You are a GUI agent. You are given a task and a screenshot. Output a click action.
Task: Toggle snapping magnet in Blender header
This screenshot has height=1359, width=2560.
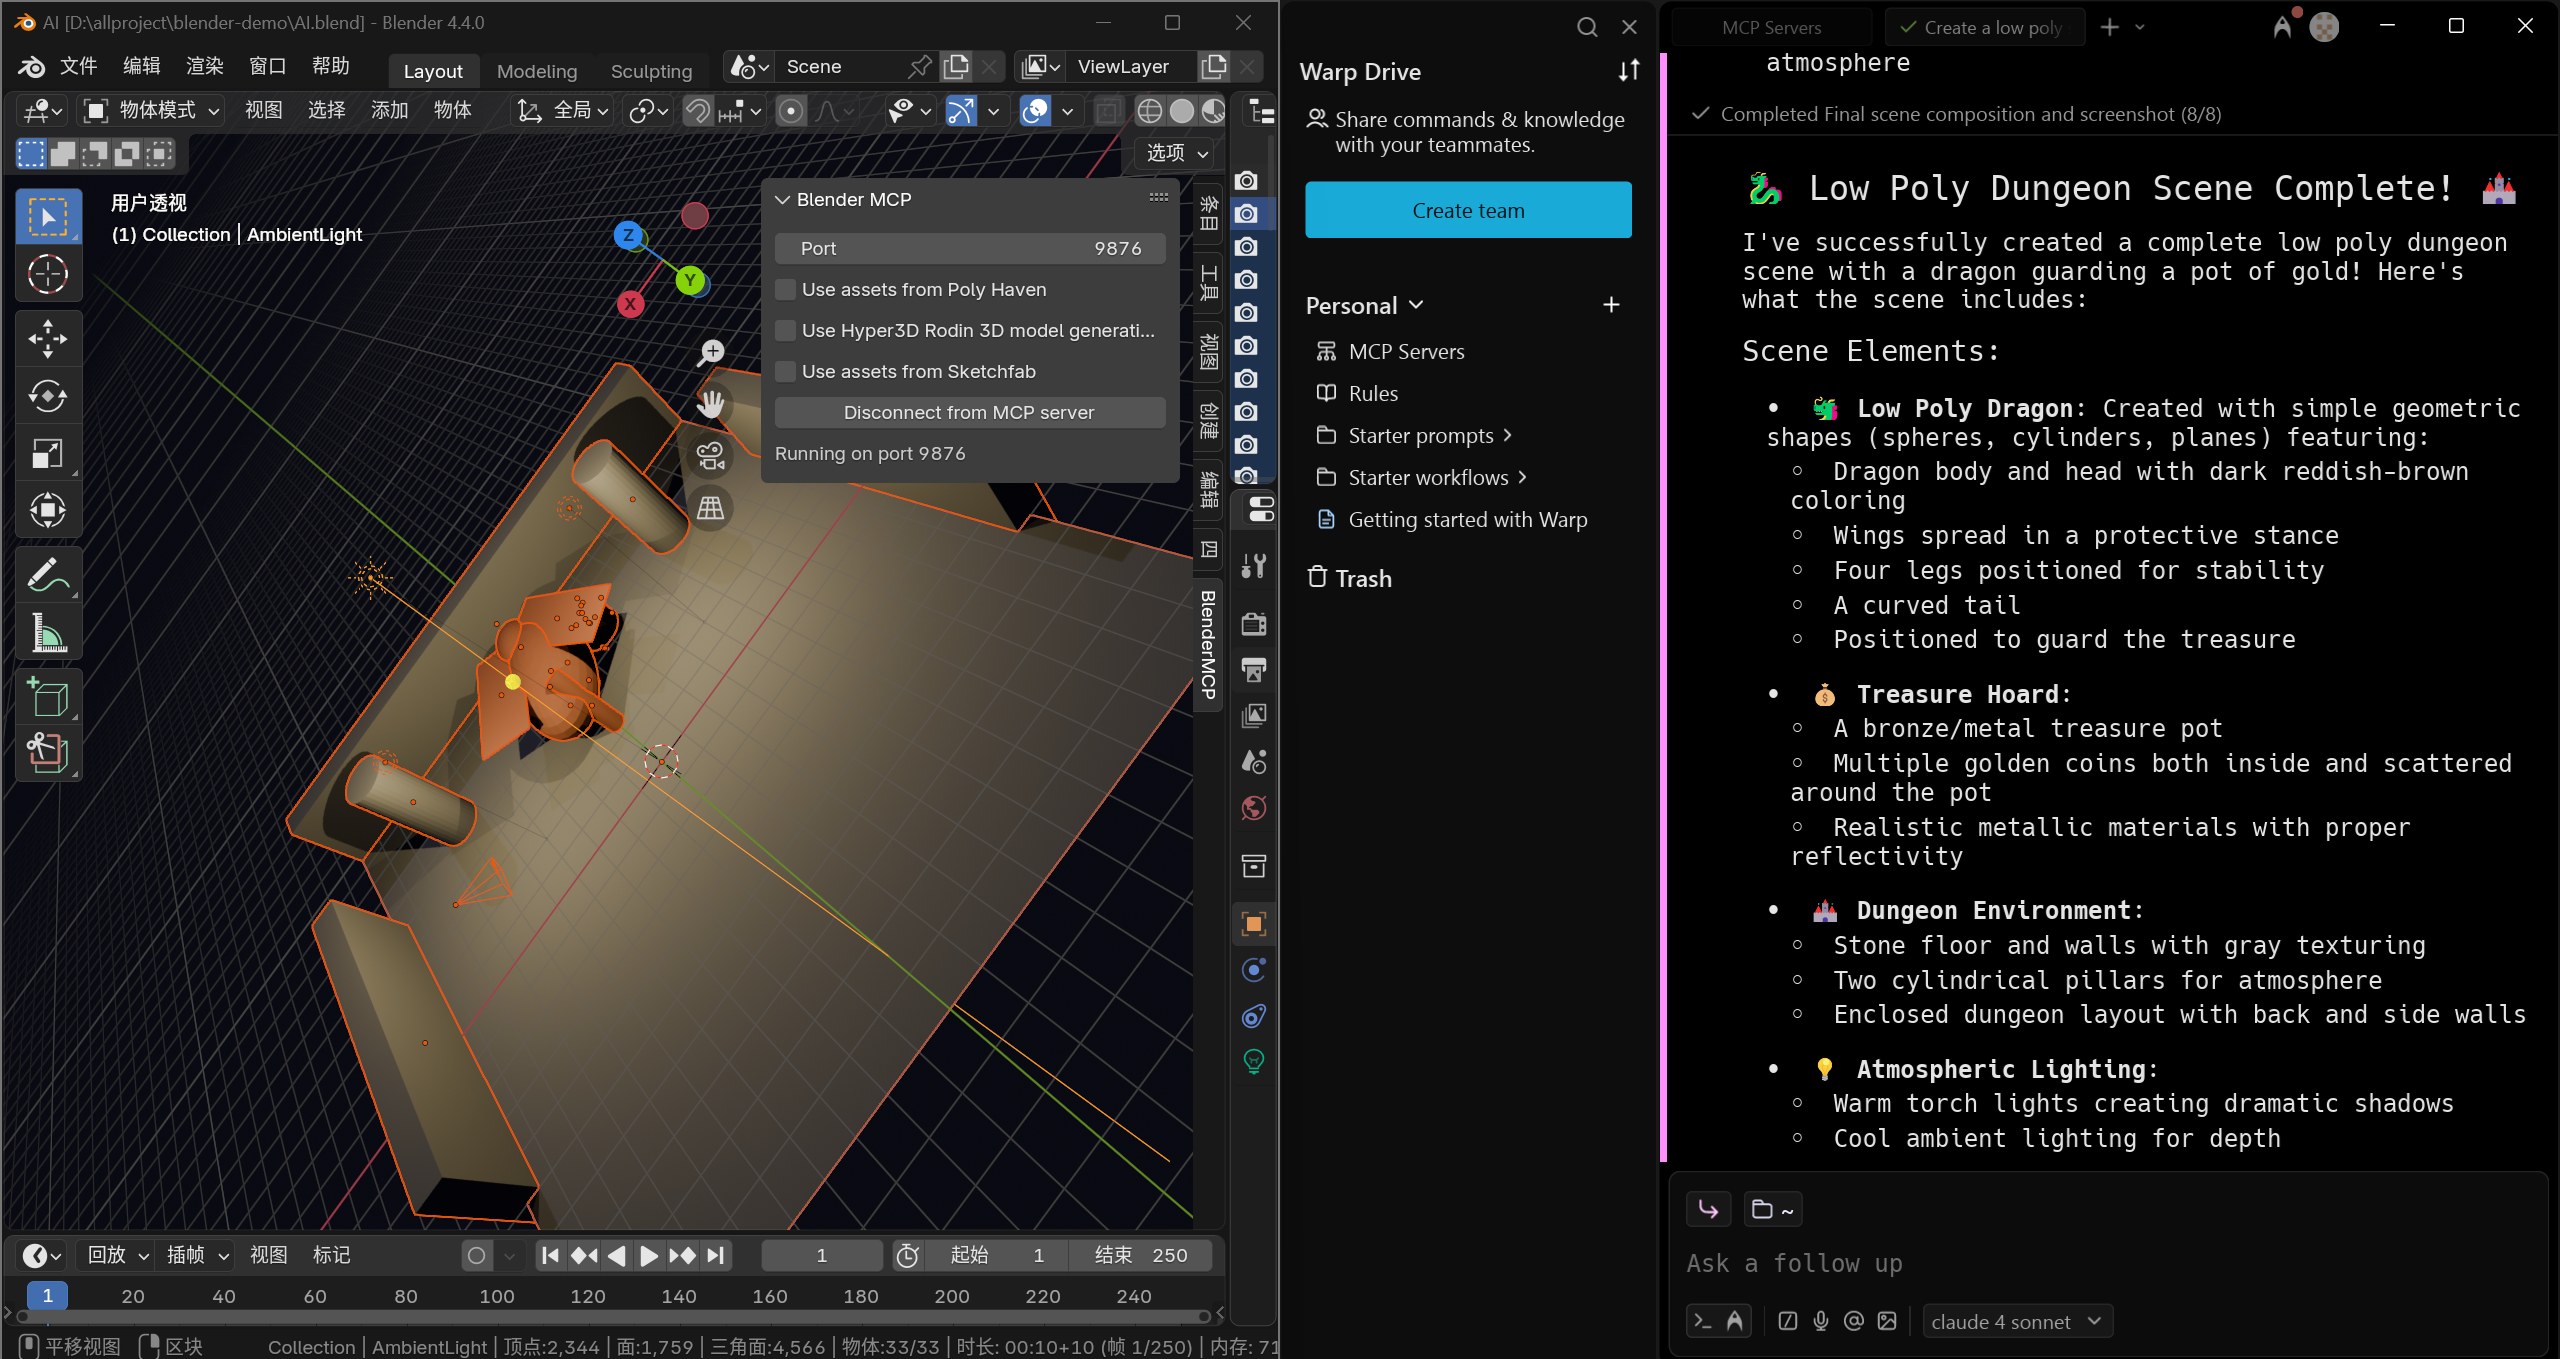coord(698,111)
